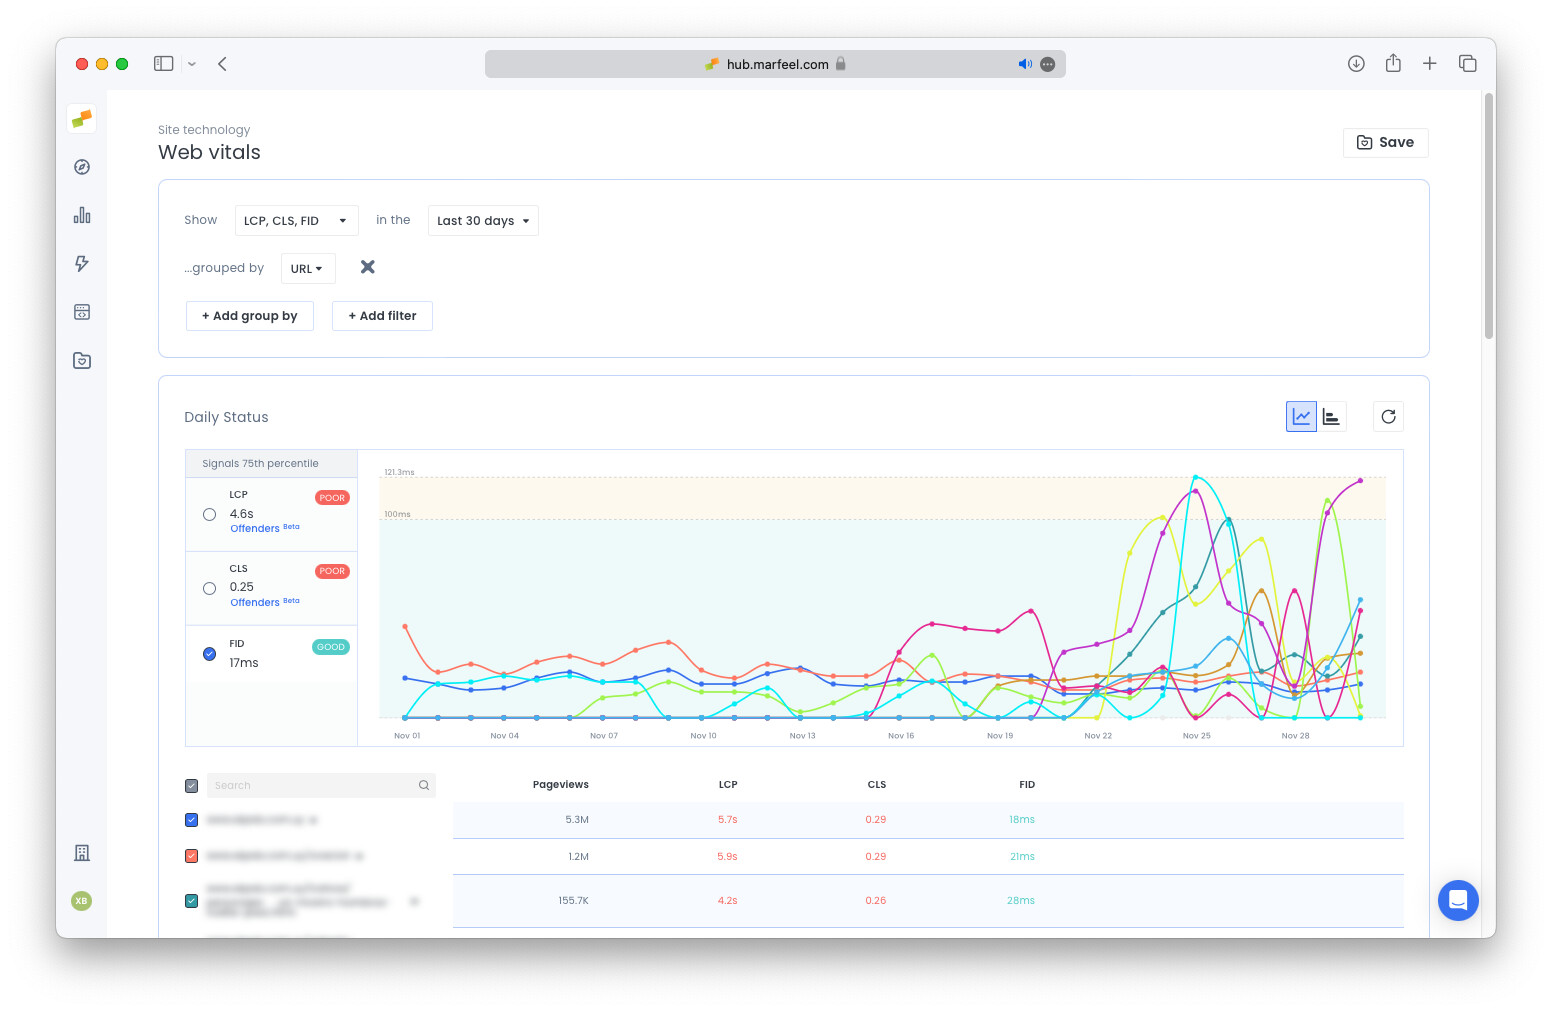Select the CLS radio button
This screenshot has width=1552, height=1012.
click(x=209, y=589)
